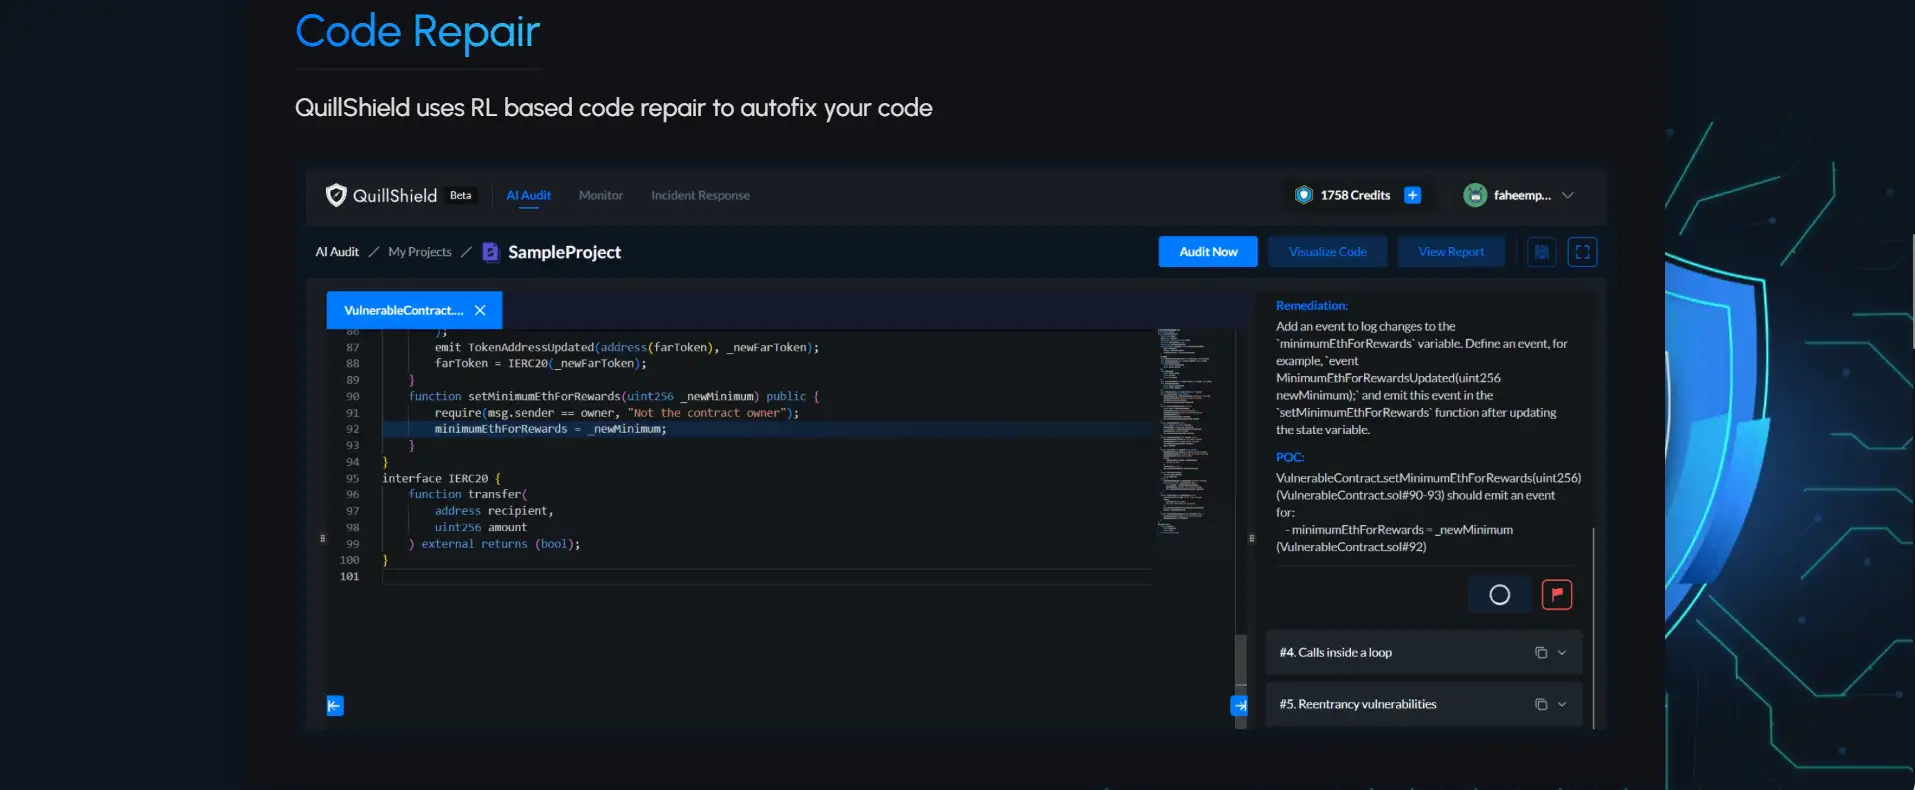The width and height of the screenshot is (1915, 790).
Task: Click the save file icon button
Action: (1541, 252)
